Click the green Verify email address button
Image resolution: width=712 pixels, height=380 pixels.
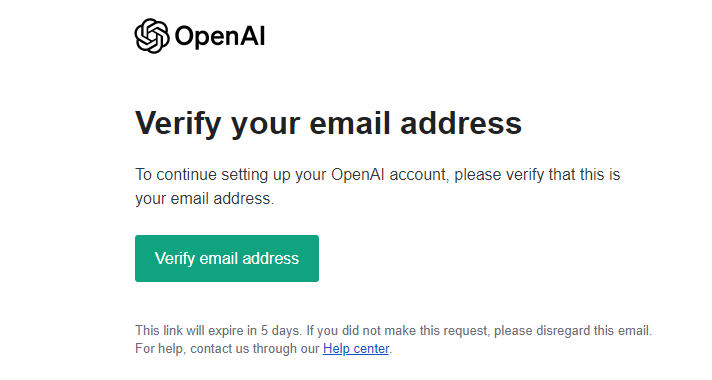coord(227,258)
